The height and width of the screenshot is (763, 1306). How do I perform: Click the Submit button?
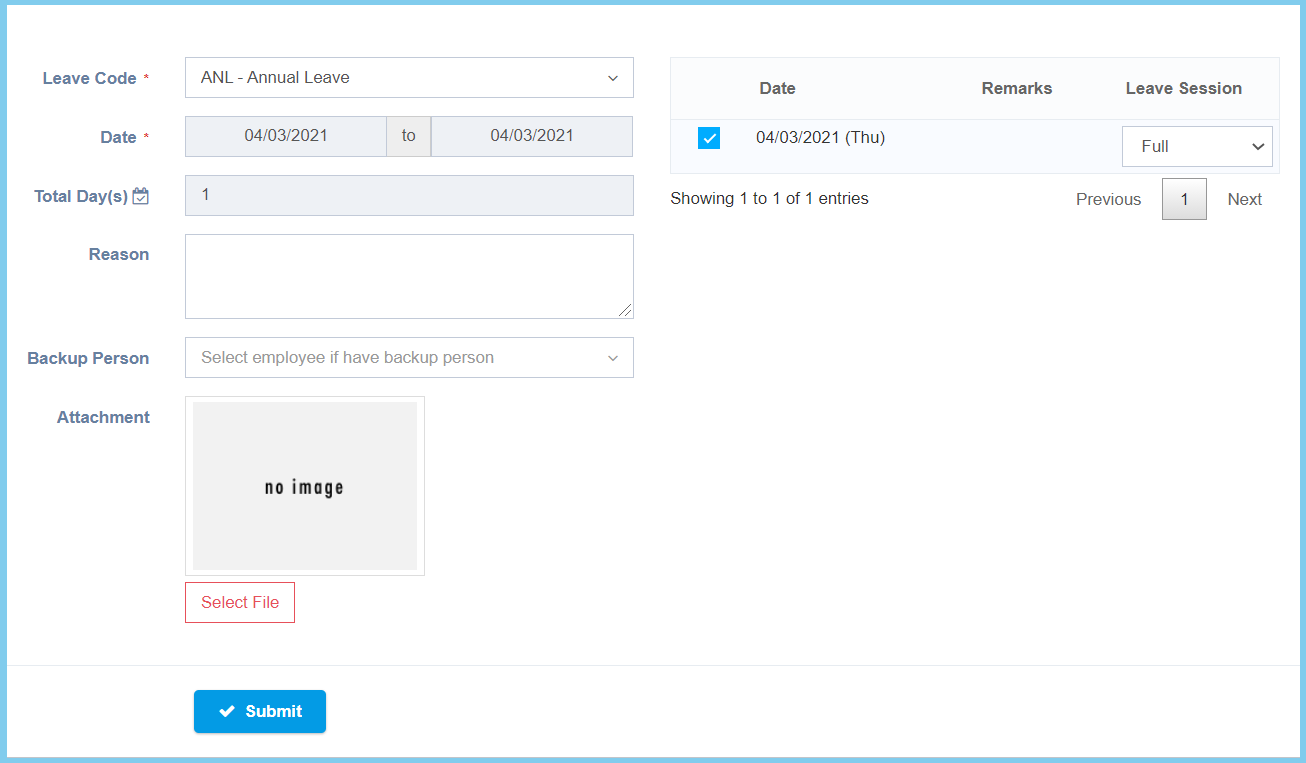260,711
